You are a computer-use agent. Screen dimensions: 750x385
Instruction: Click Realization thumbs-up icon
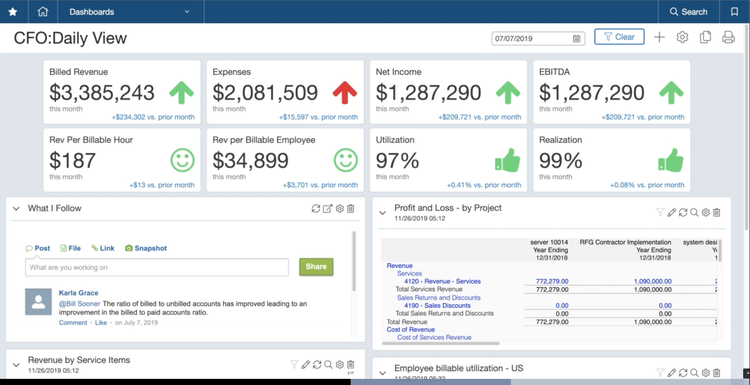pos(671,160)
